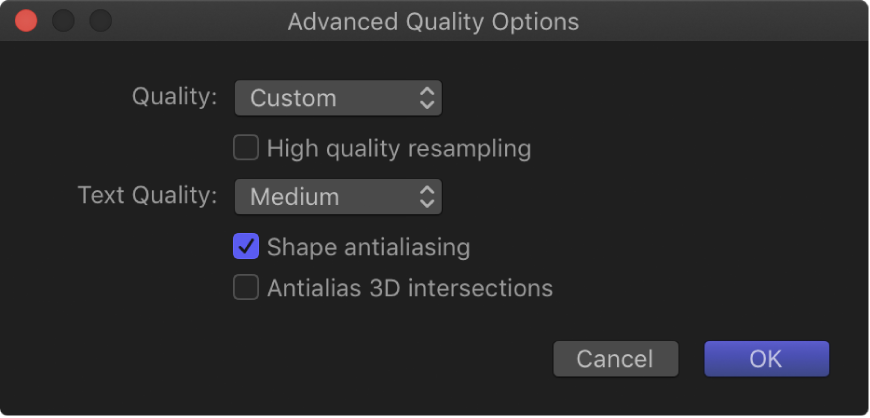Open the Quality pop-up menu

click(337, 98)
